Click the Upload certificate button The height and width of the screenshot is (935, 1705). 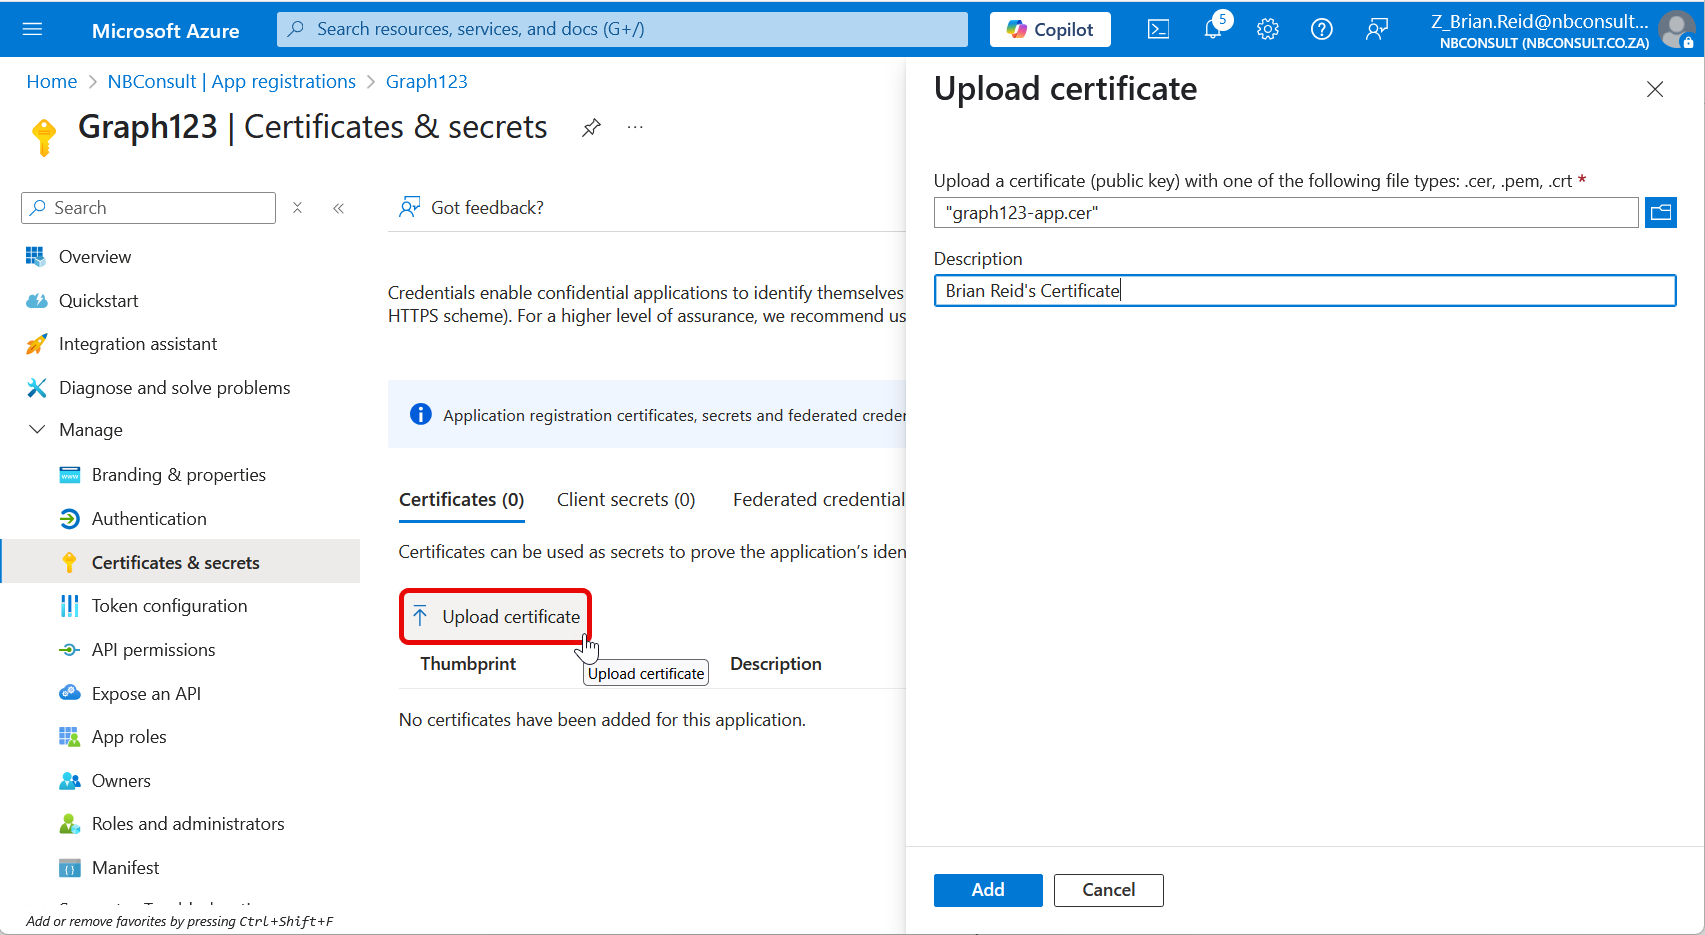click(496, 616)
